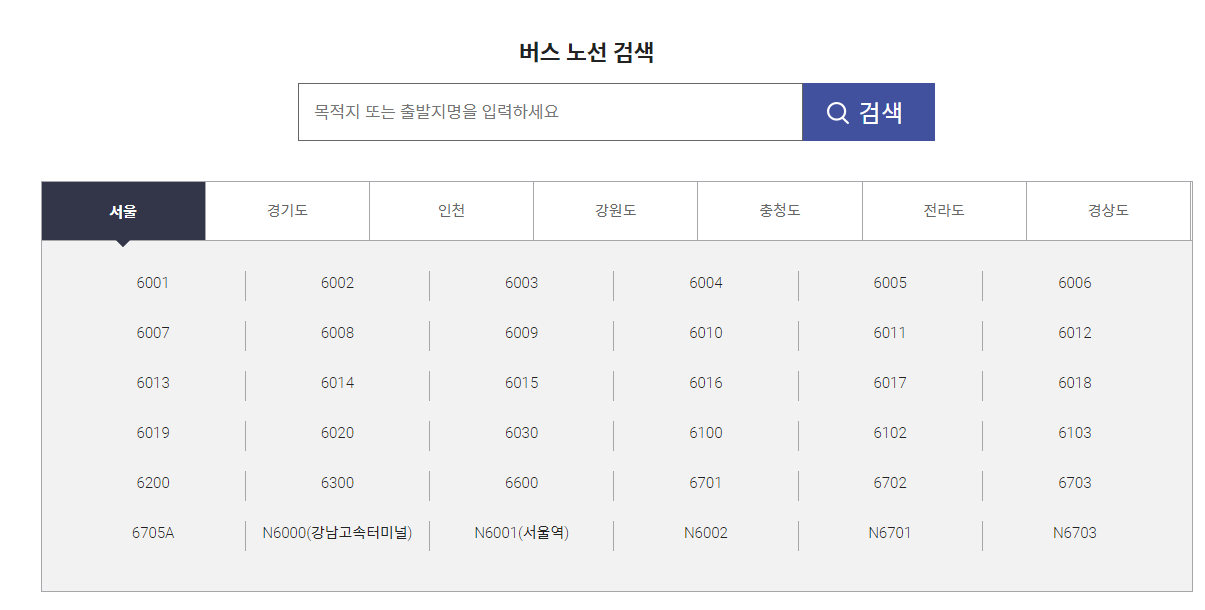Open bus route 6100
Viewport: 1205px width, 610px height.
click(x=706, y=433)
